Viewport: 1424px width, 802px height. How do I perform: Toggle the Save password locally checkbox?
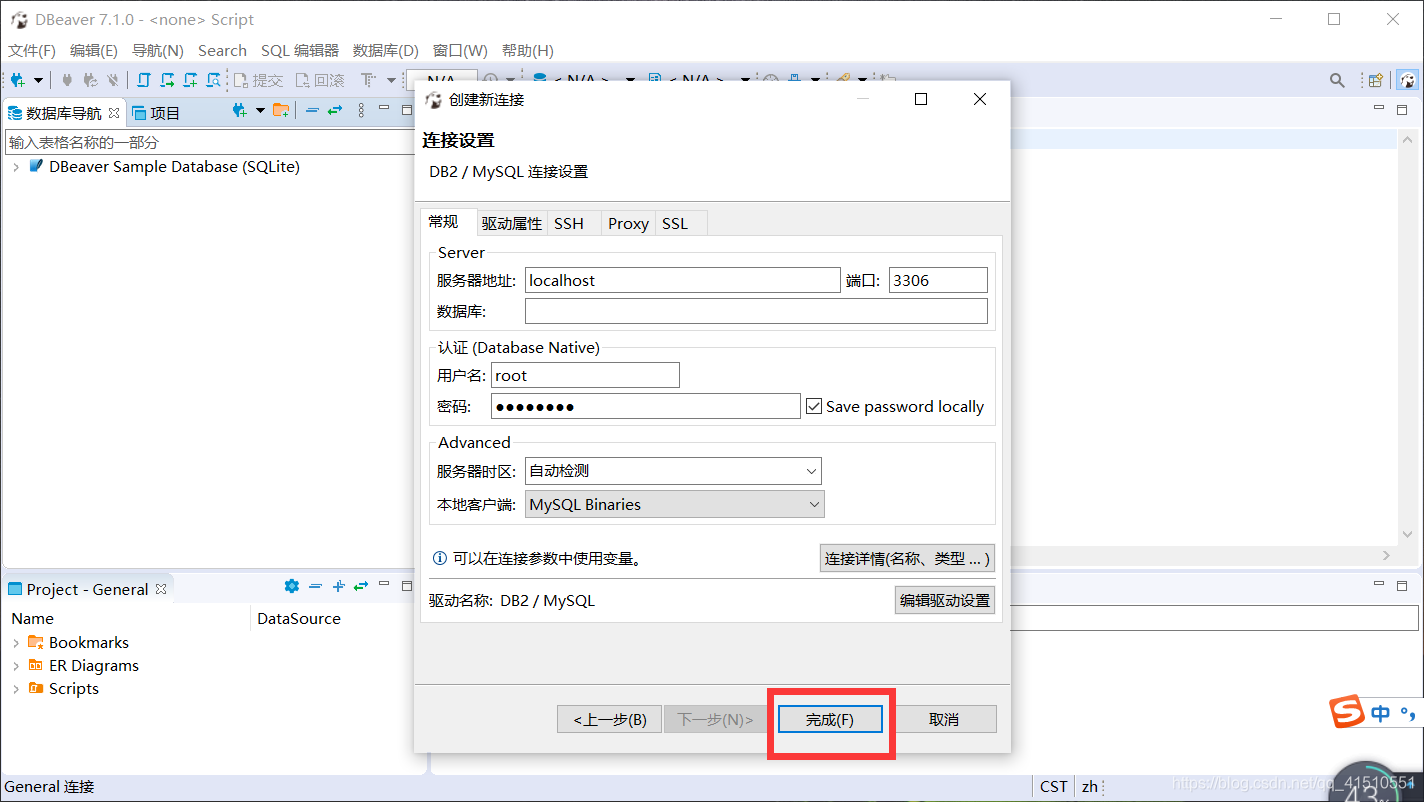click(x=814, y=406)
